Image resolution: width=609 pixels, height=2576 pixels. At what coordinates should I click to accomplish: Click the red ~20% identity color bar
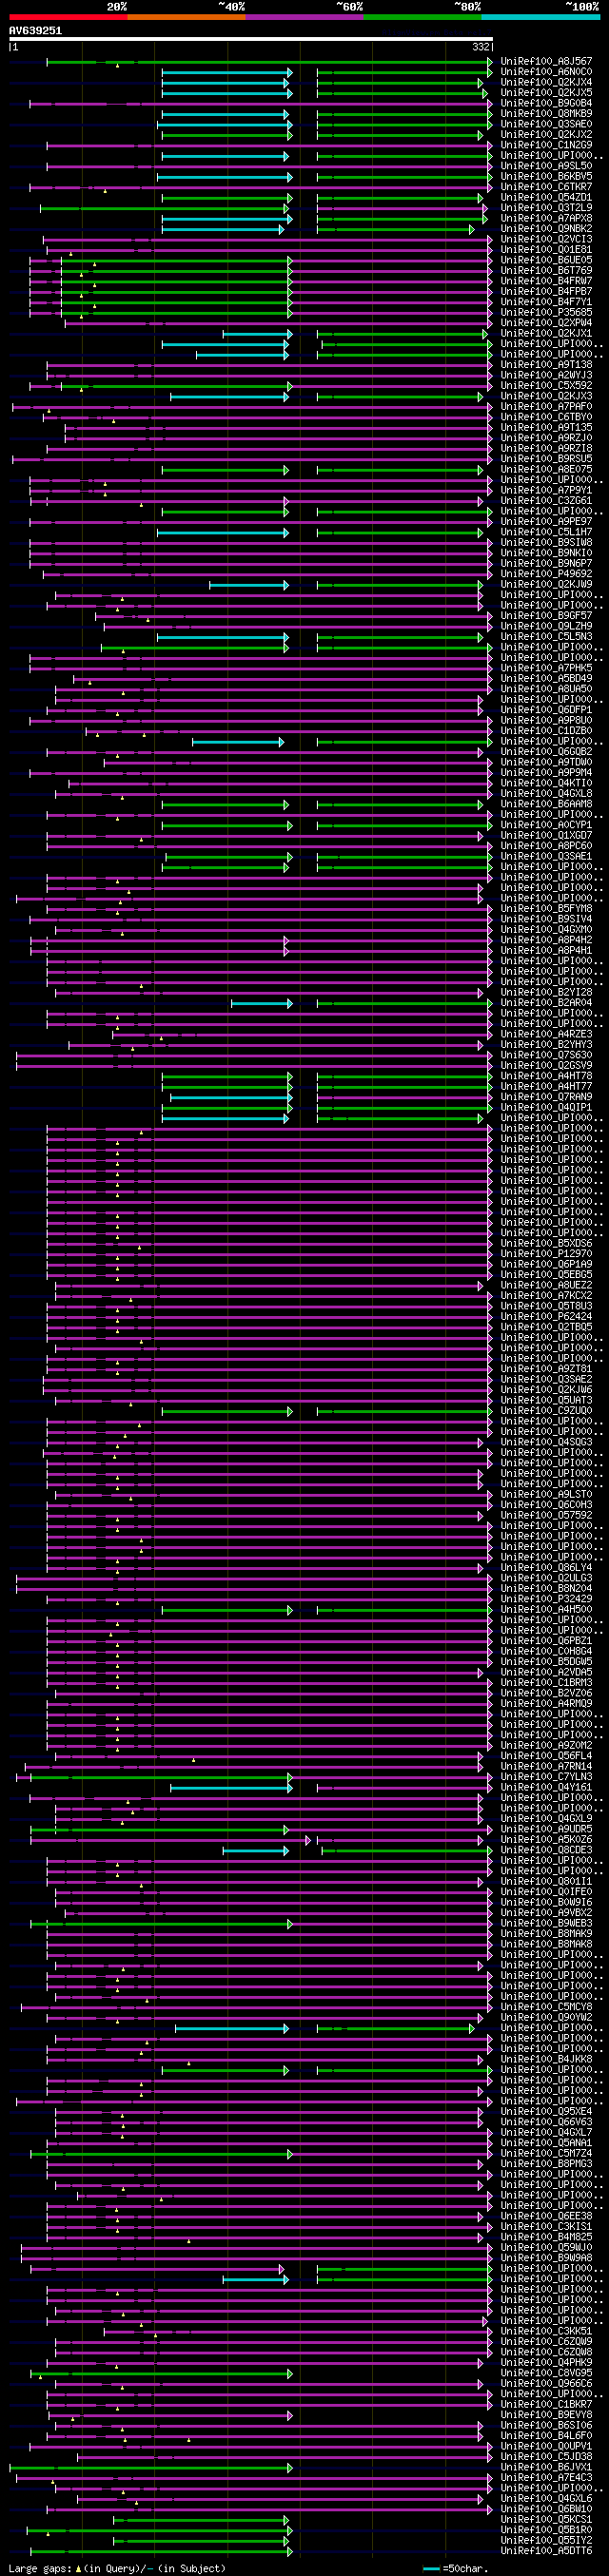coord(68,17)
